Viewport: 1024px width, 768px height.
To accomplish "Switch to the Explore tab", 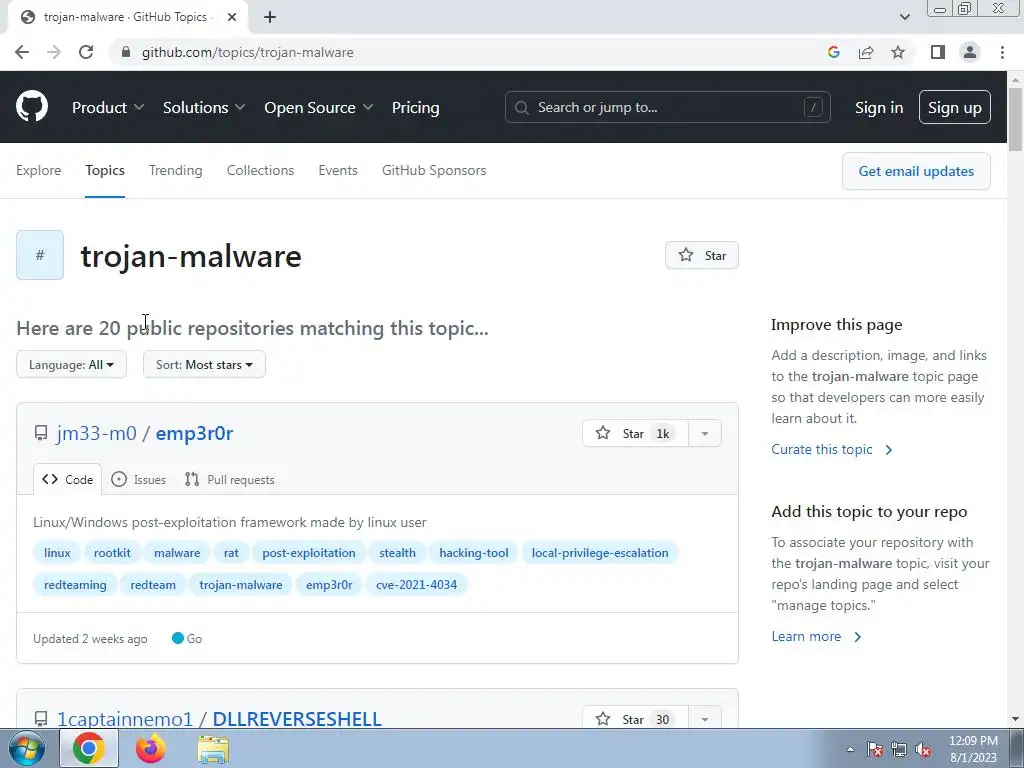I will pyautogui.click(x=39, y=170).
